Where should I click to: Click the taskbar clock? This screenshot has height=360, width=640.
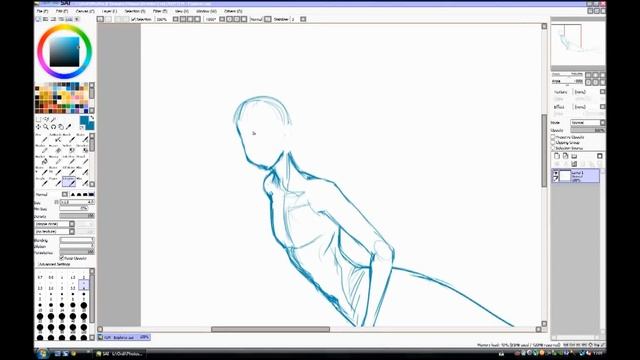(x=598, y=353)
